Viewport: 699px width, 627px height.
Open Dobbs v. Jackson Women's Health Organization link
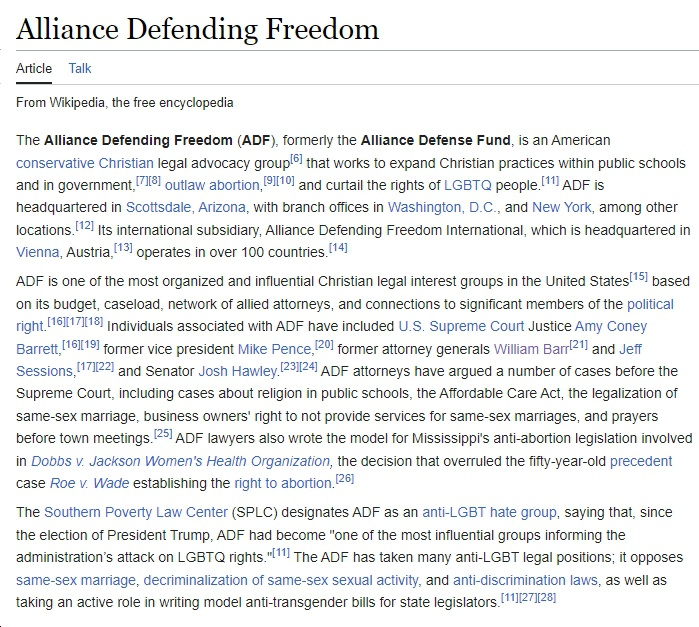[x=181, y=461]
